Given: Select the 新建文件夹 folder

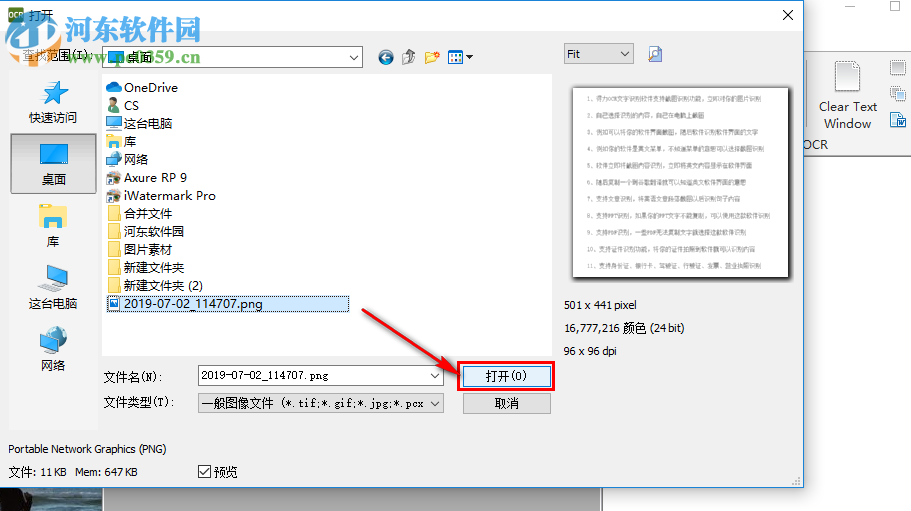Looking at the screenshot, I should (x=146, y=268).
